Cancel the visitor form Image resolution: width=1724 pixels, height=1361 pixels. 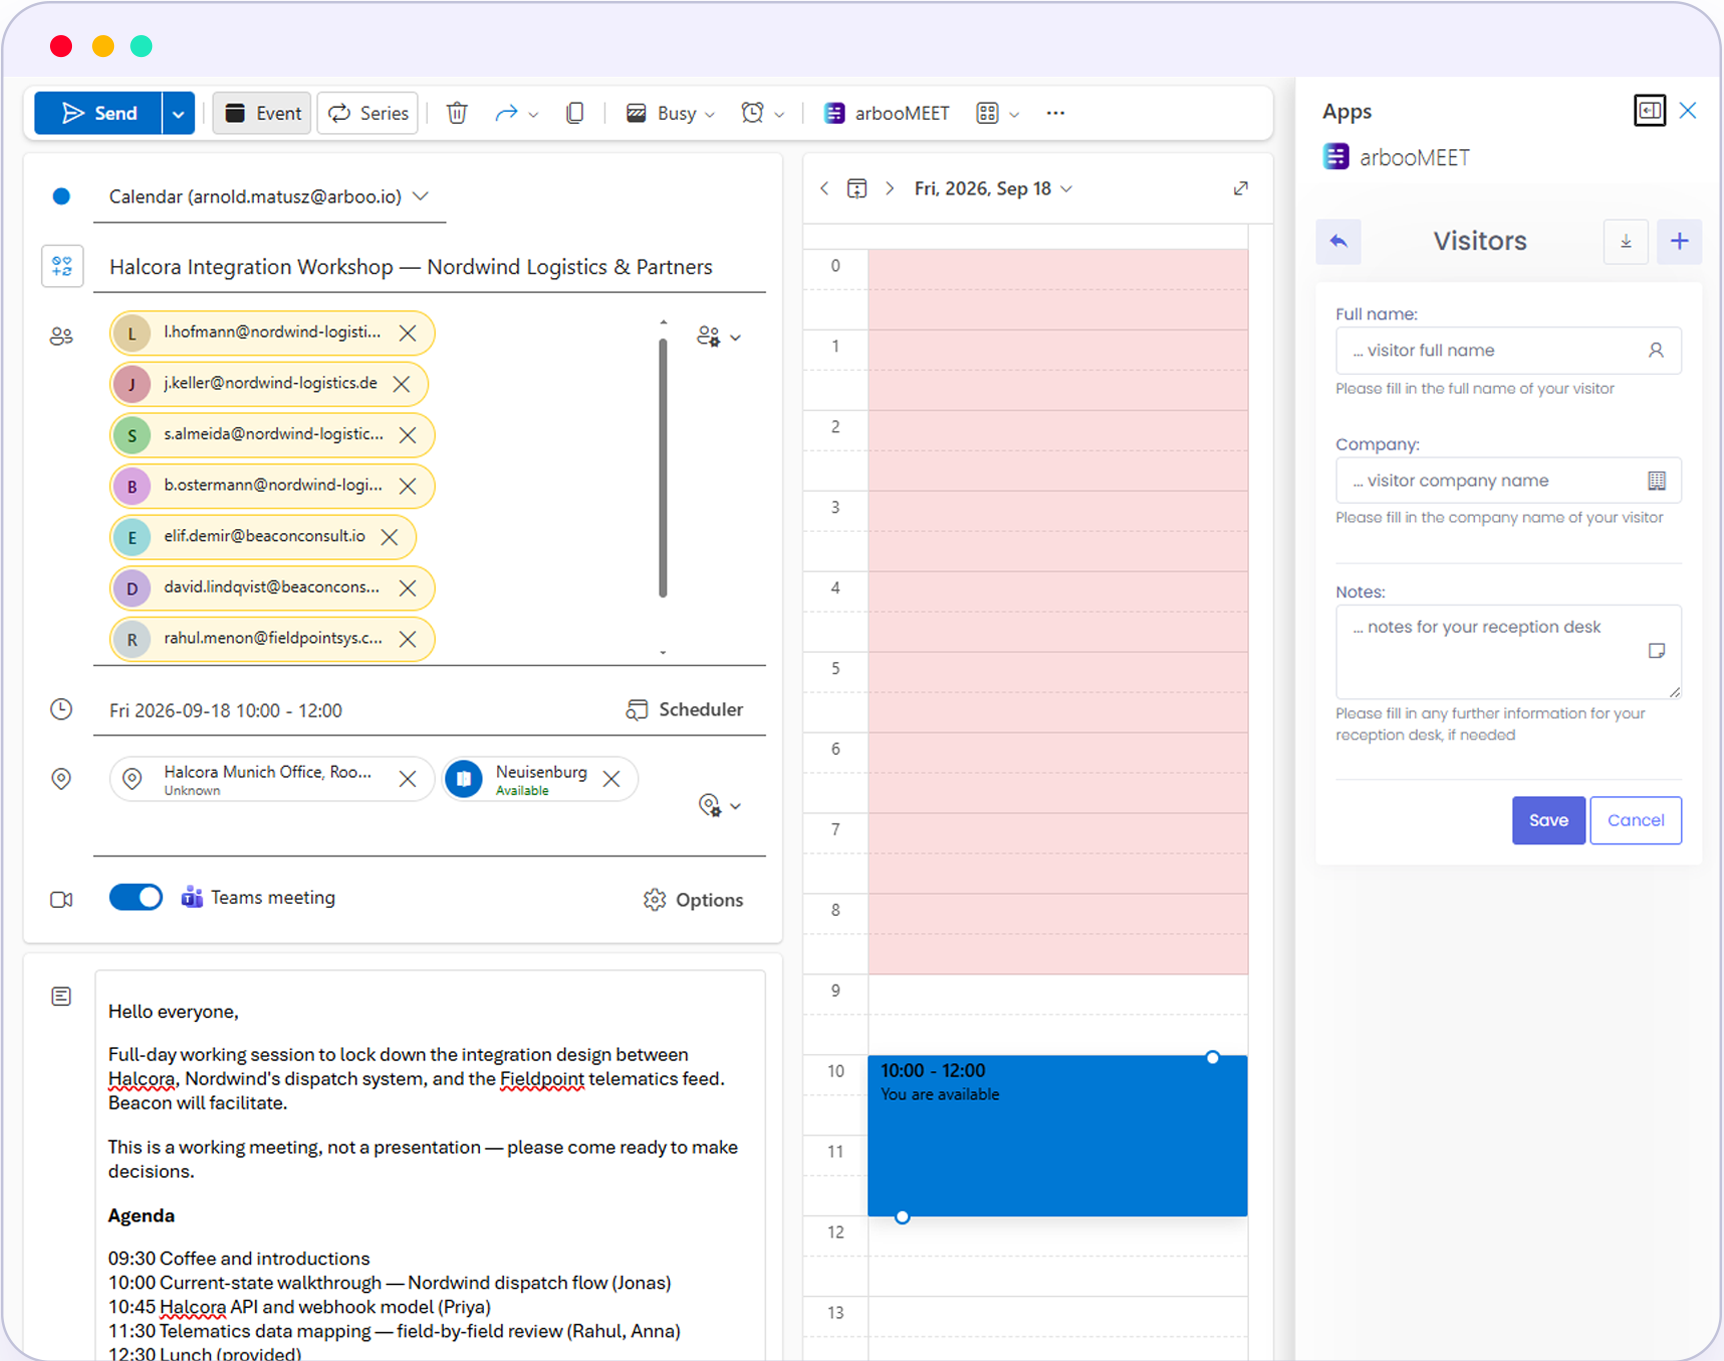pyautogui.click(x=1635, y=820)
